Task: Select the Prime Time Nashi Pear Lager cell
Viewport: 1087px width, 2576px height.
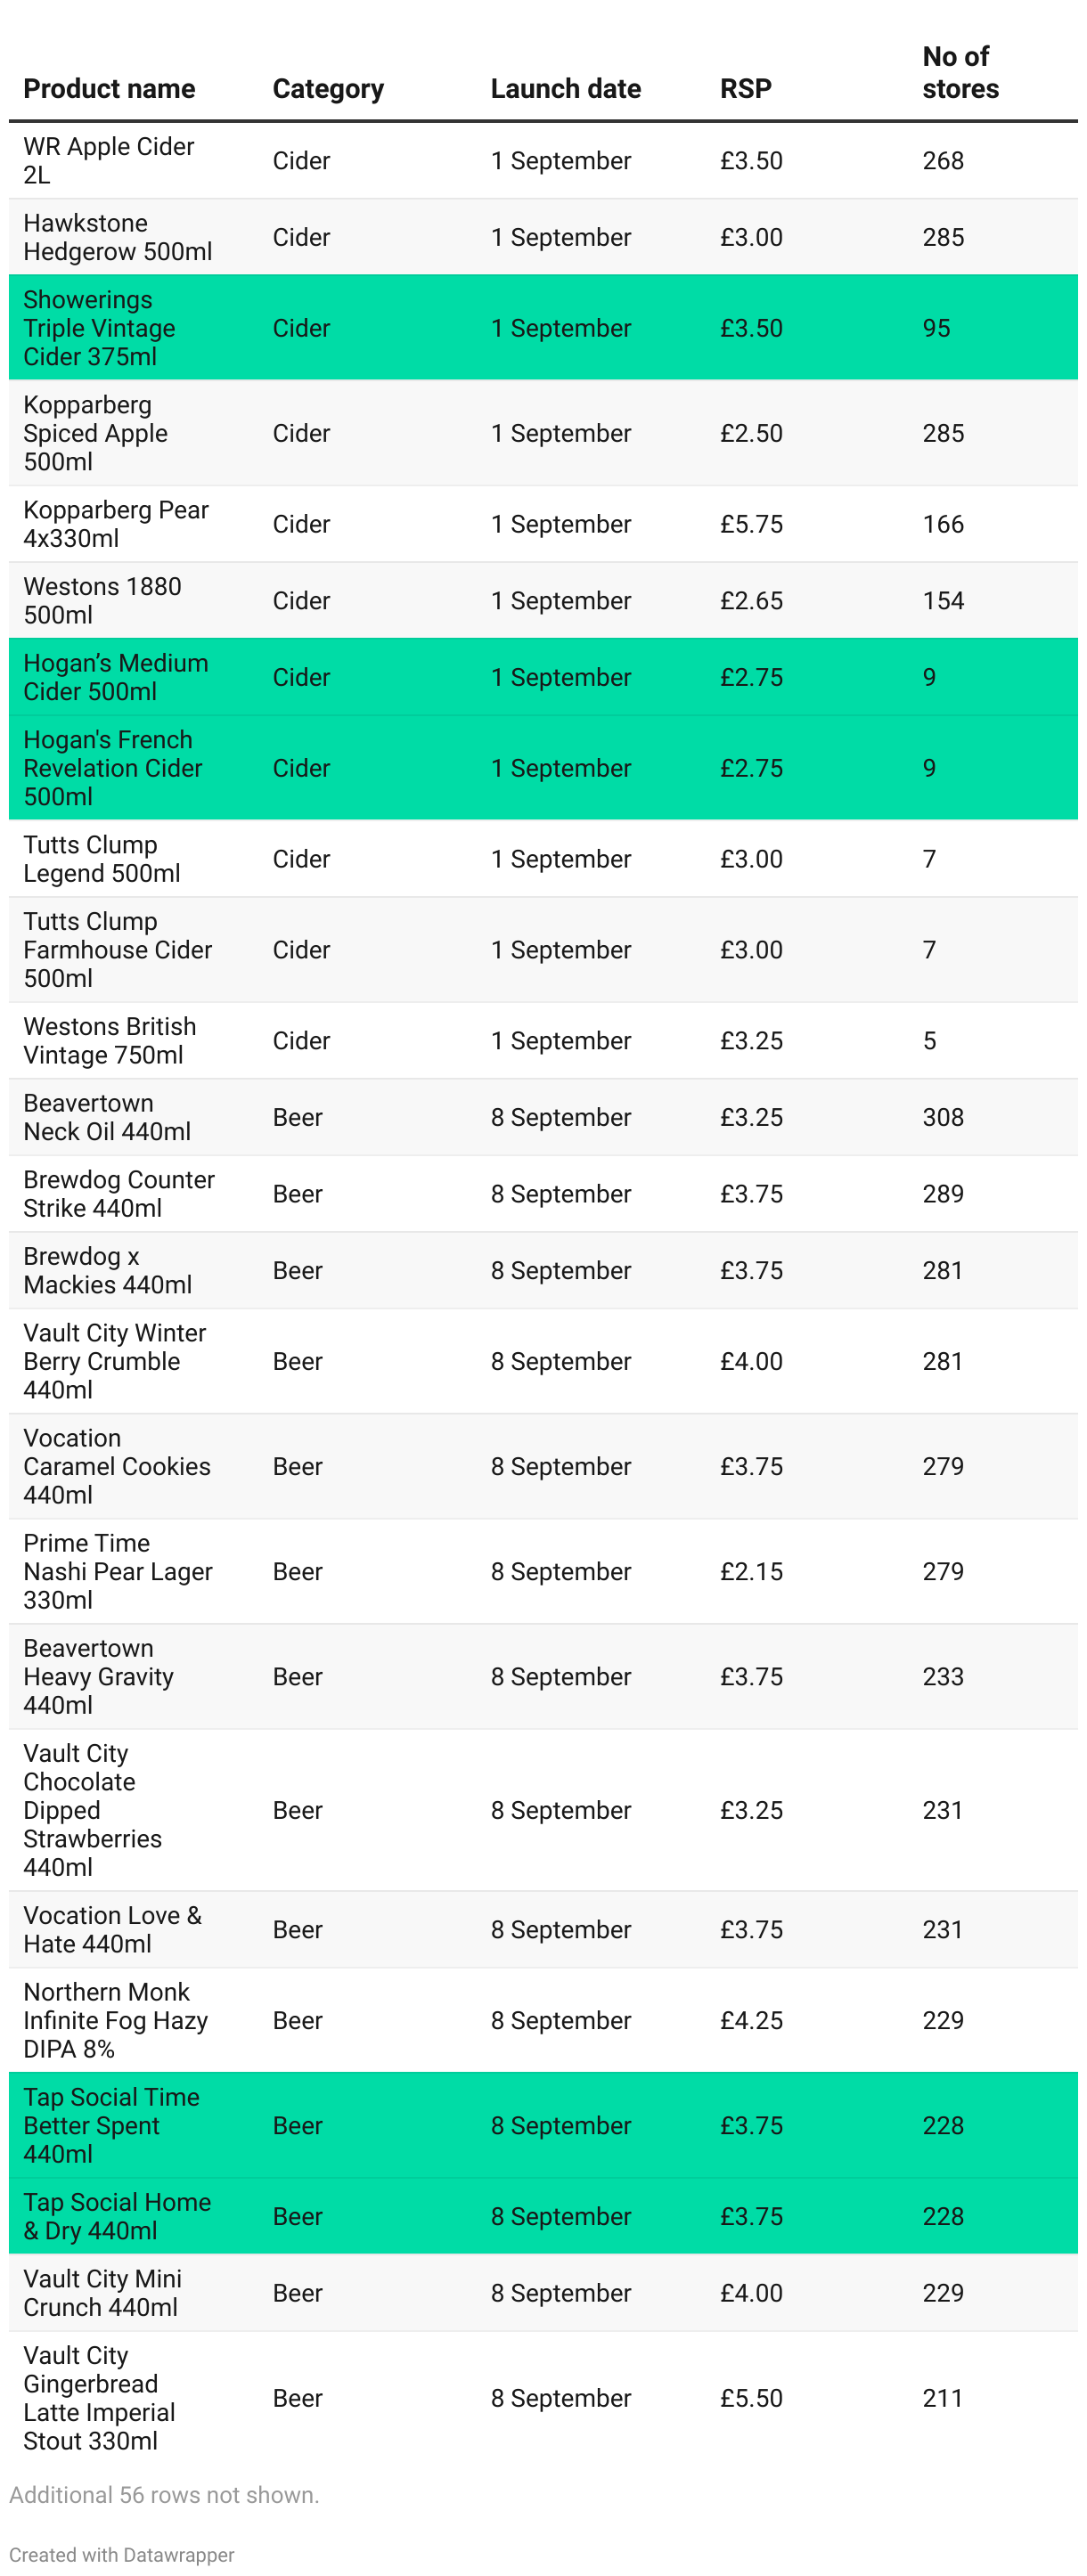Action: [117, 1571]
